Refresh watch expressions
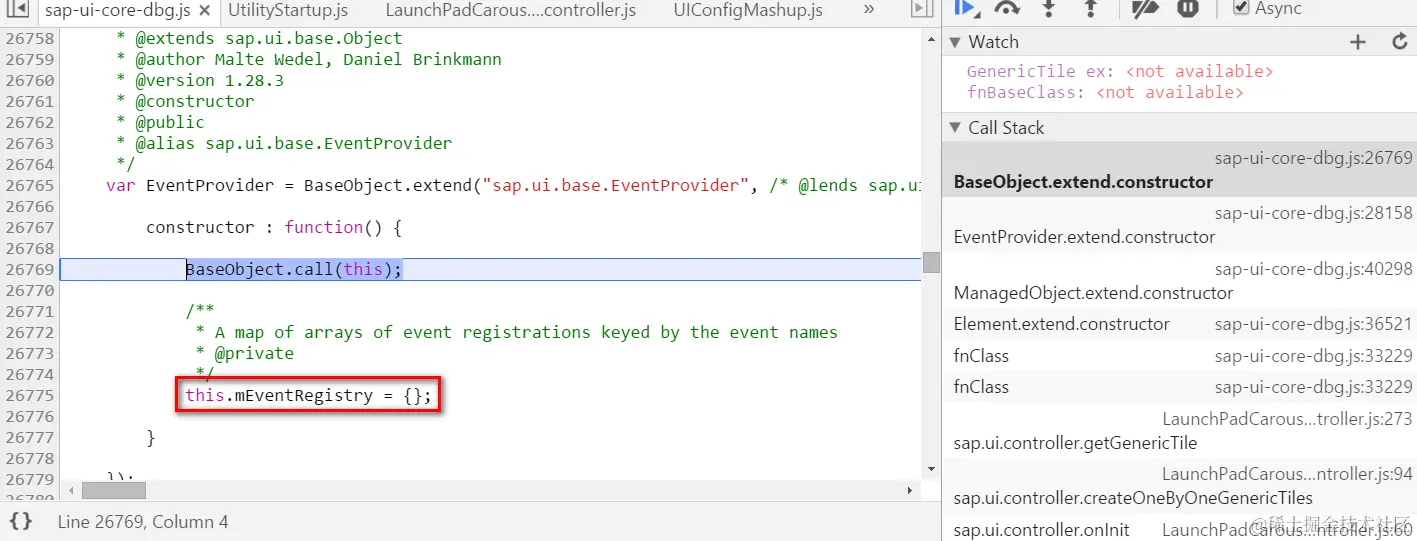The height and width of the screenshot is (541, 1417). [1400, 42]
